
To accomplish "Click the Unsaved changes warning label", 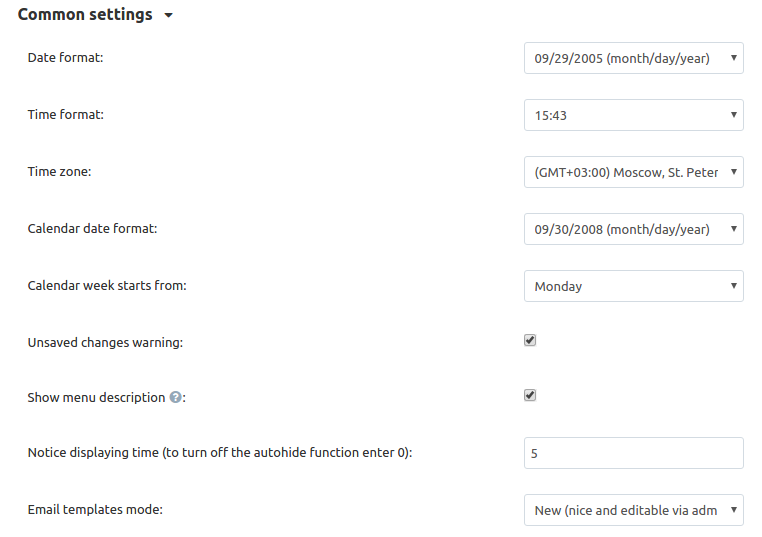I will tap(105, 343).
